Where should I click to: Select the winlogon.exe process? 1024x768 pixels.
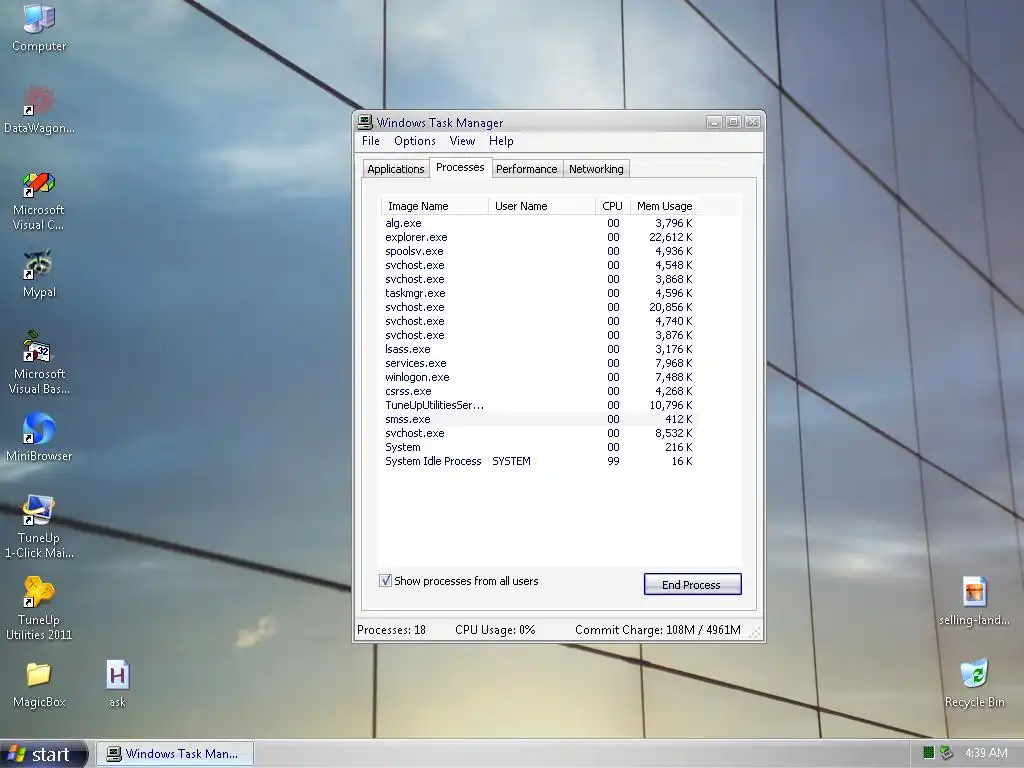539,377
